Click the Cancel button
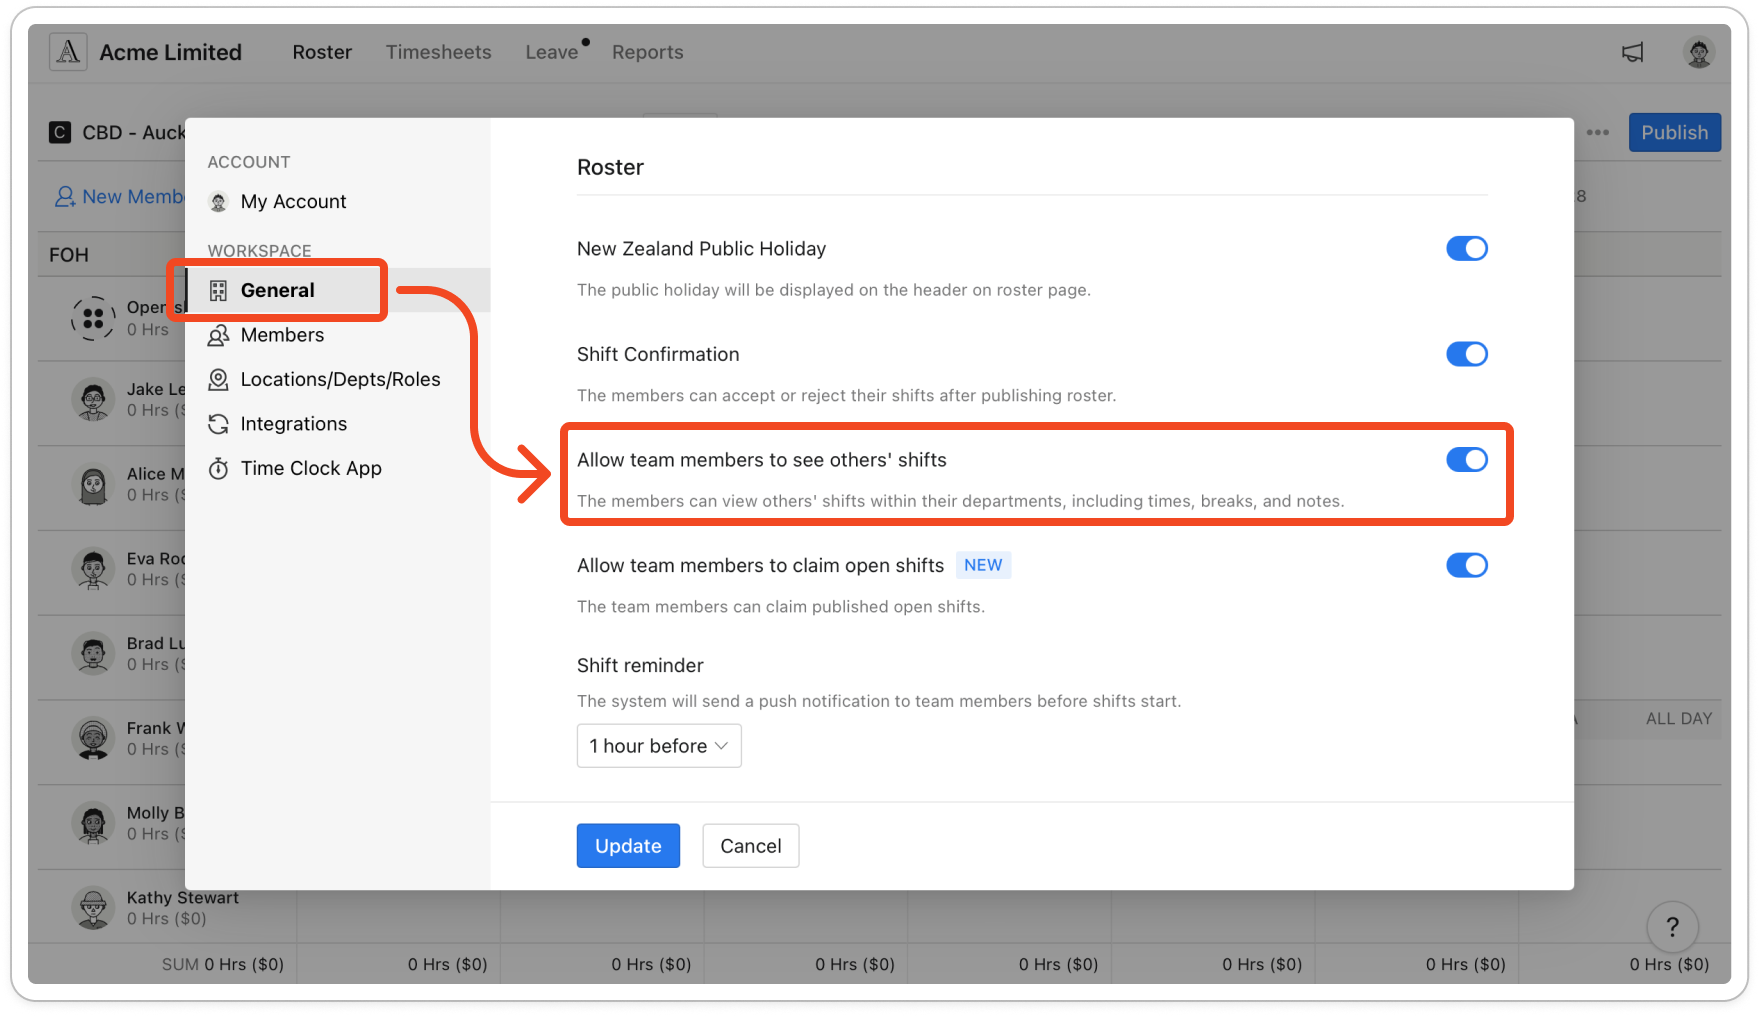 point(751,846)
